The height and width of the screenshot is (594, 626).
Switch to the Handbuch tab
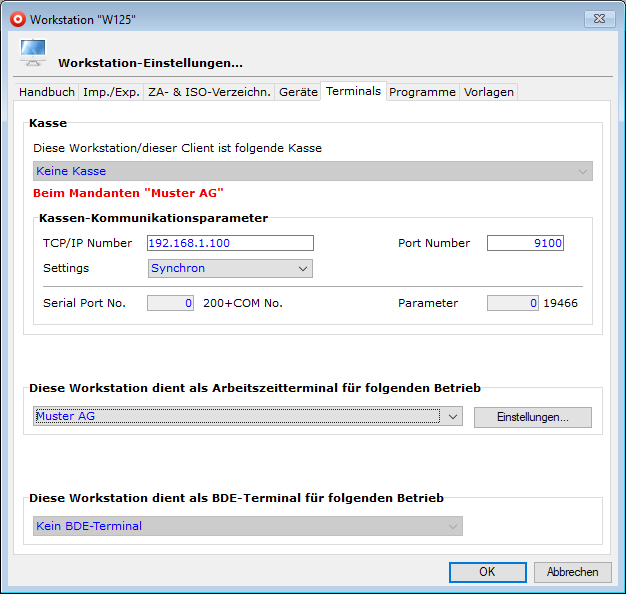pos(47,92)
